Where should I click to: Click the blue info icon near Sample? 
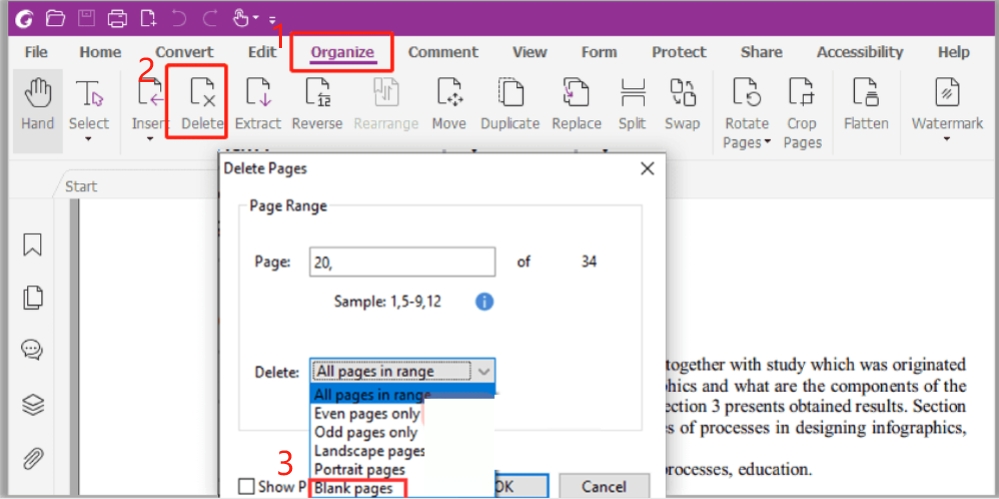[x=484, y=301]
